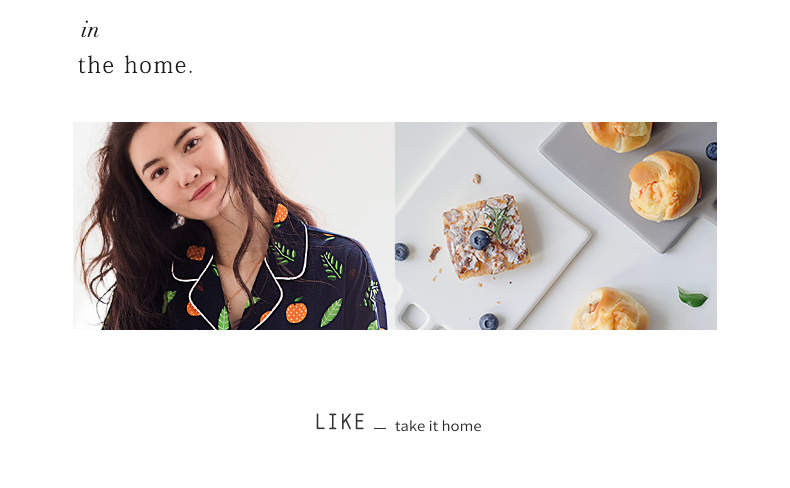The height and width of the screenshot is (488, 790).
Task: Click the almond cake square
Action: [x=486, y=237]
